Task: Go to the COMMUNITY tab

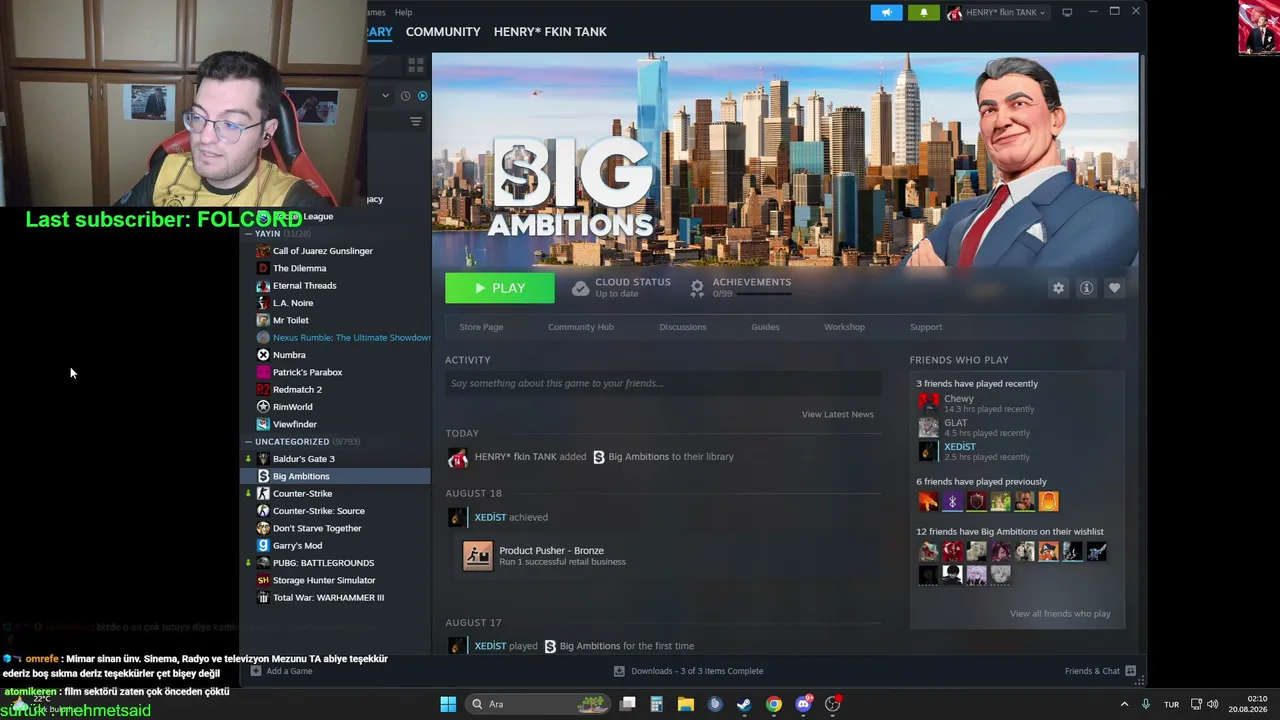Action: (x=443, y=32)
